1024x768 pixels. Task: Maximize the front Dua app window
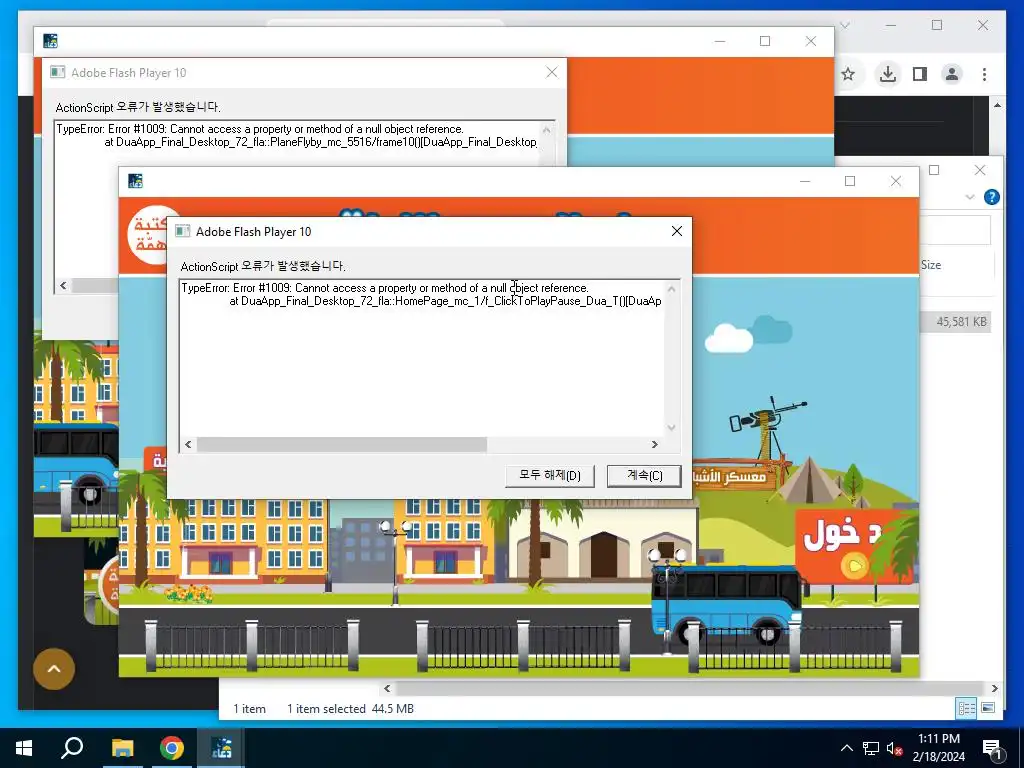pos(850,181)
